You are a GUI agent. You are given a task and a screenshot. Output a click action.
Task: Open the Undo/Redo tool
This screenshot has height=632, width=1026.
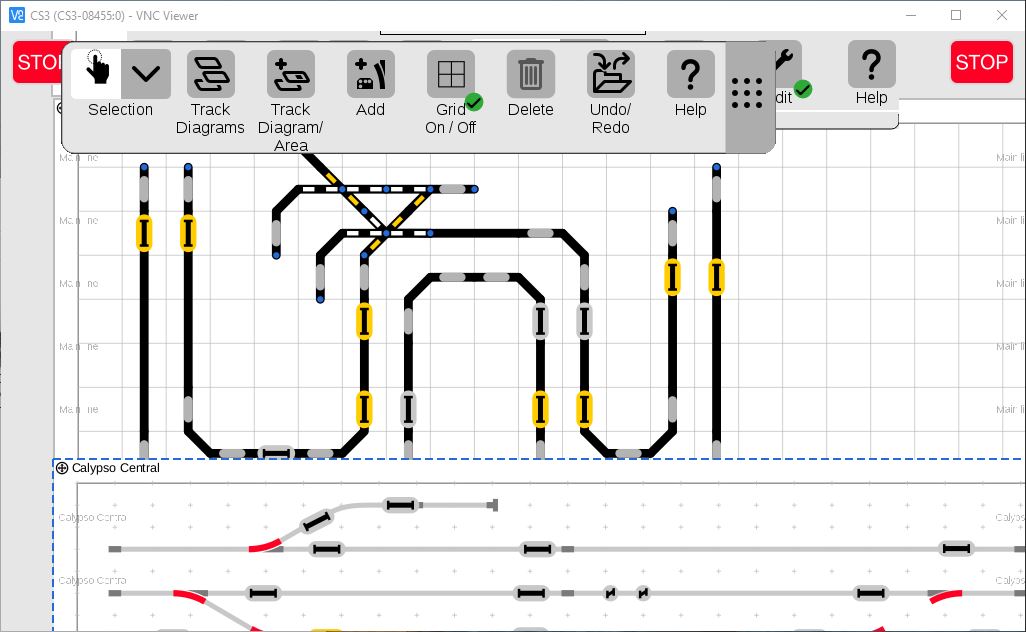610,74
